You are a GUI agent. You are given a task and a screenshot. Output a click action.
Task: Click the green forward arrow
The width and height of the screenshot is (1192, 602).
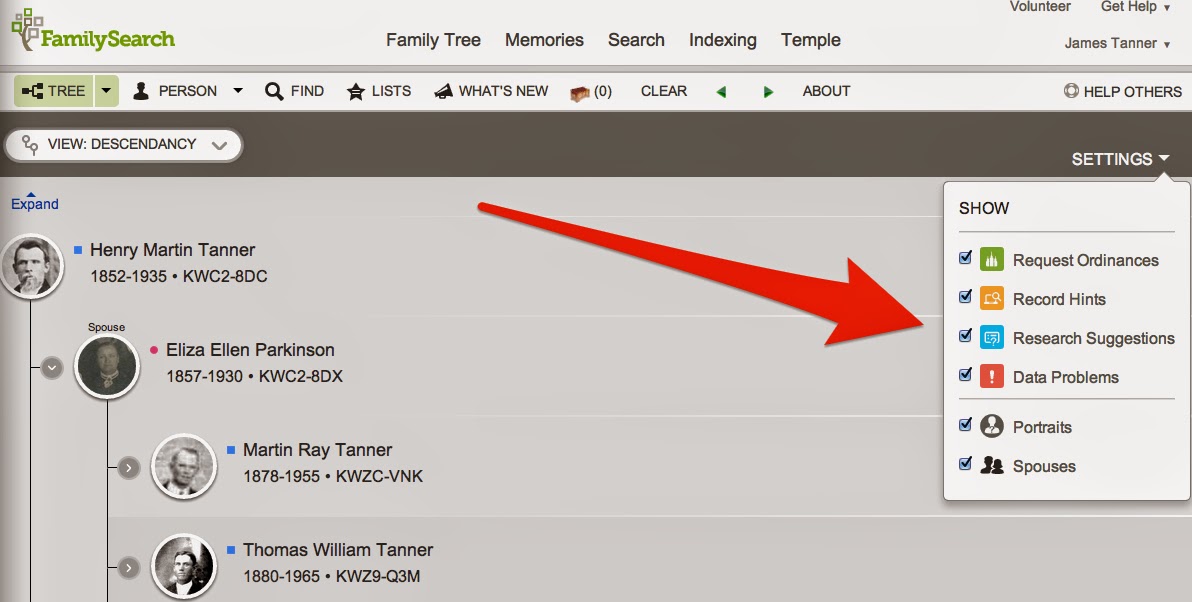(x=768, y=92)
